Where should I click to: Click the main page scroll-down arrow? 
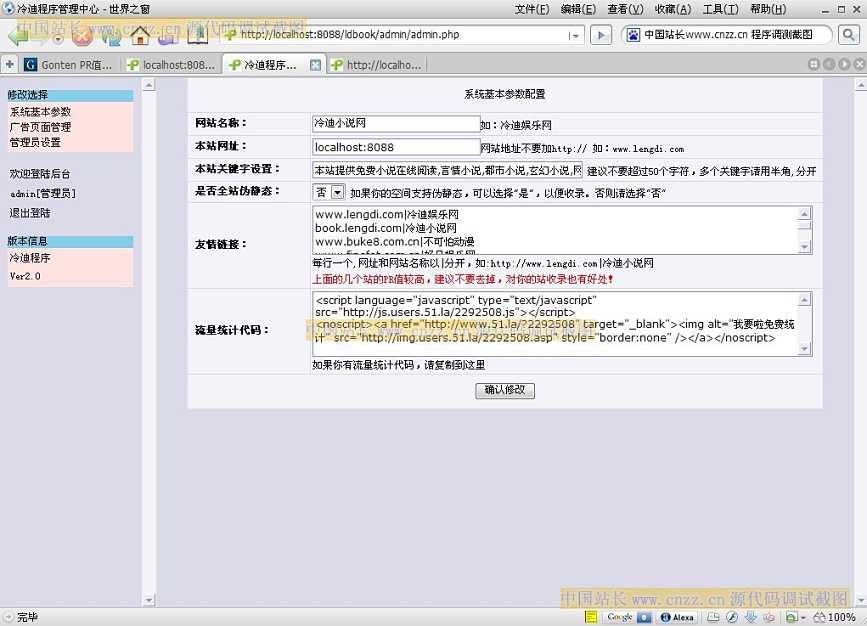tap(860, 600)
